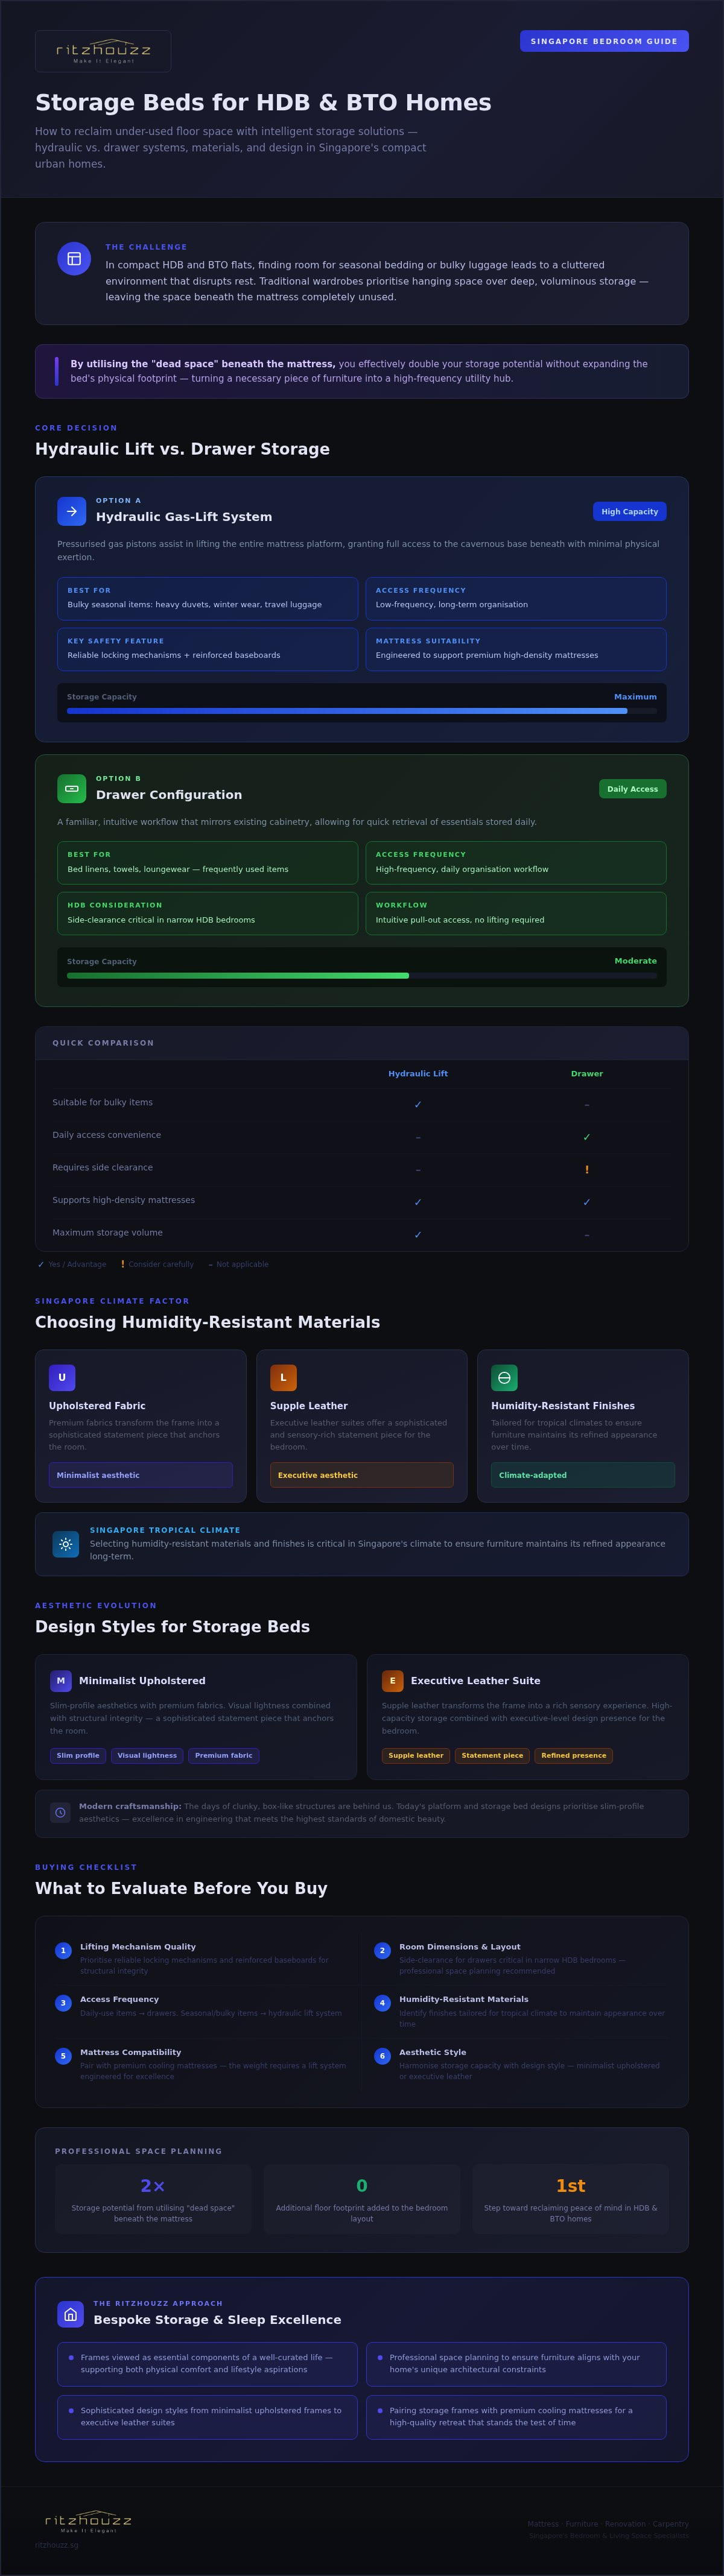Click the Hydraulic Lift column header

pos(418,1074)
